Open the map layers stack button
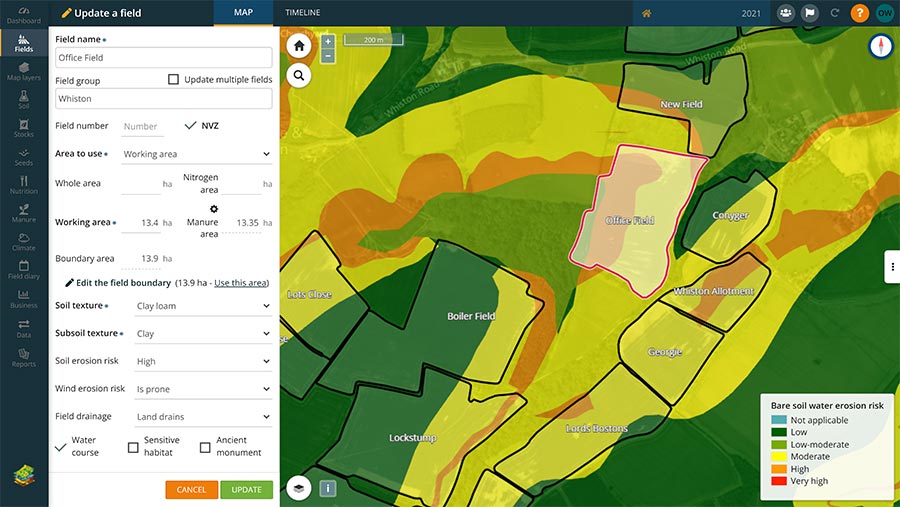Image resolution: width=900 pixels, height=507 pixels. click(298, 488)
